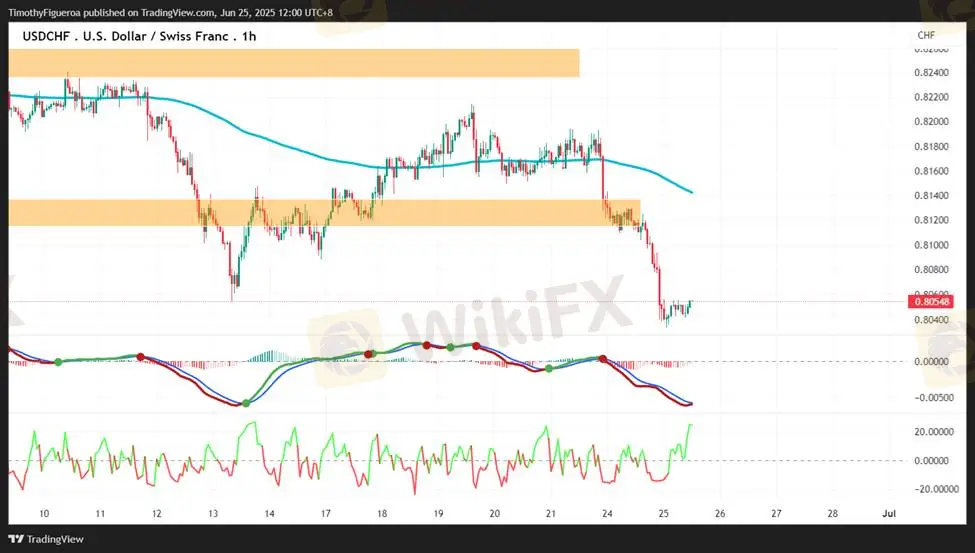
Task: Click the 0.81600 price axis label
Action: click(x=931, y=171)
